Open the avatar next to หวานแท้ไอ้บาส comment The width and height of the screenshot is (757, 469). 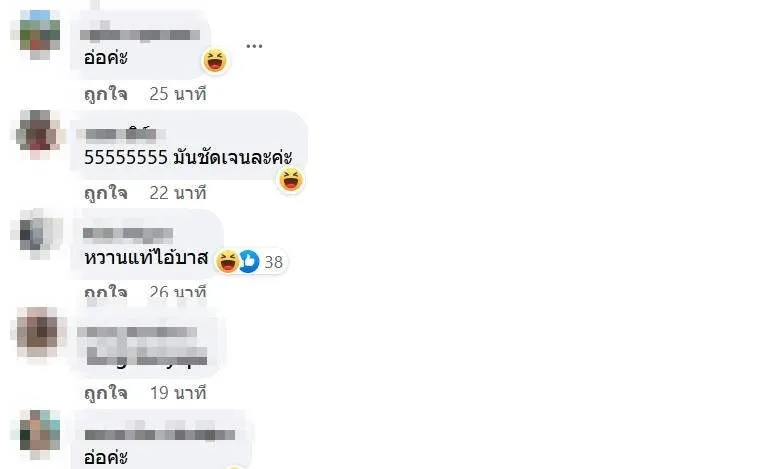click(39, 234)
